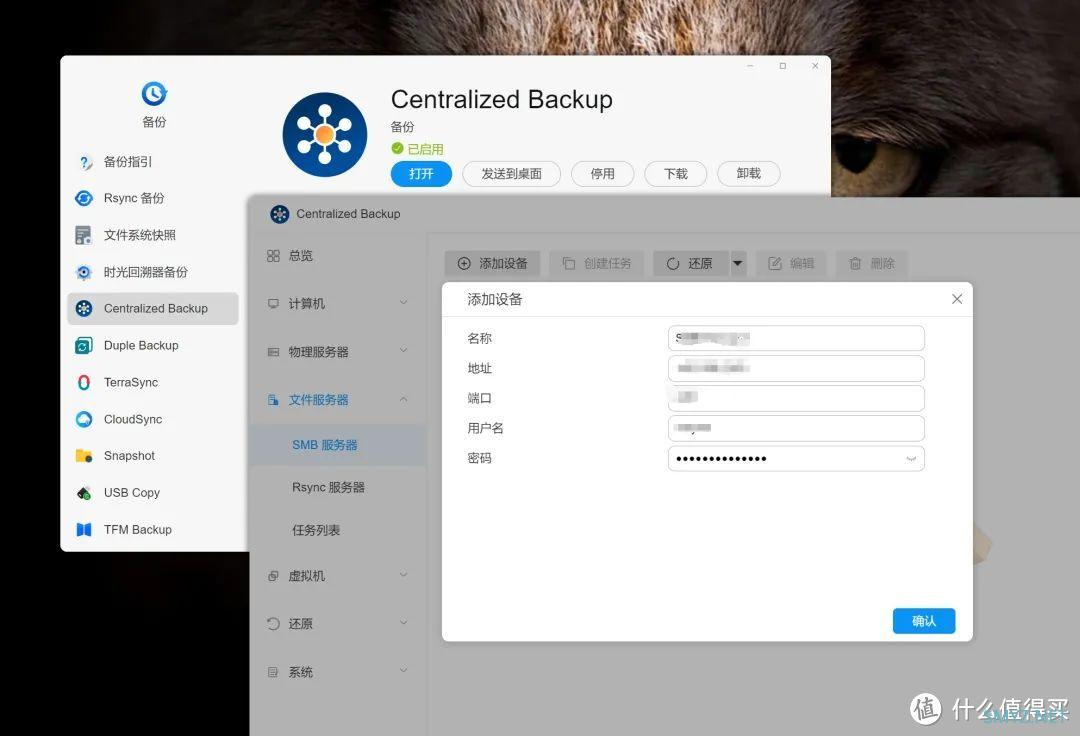Click the 文件服务器 file server icon
Viewport: 1080px width, 736px height.
click(x=273, y=400)
